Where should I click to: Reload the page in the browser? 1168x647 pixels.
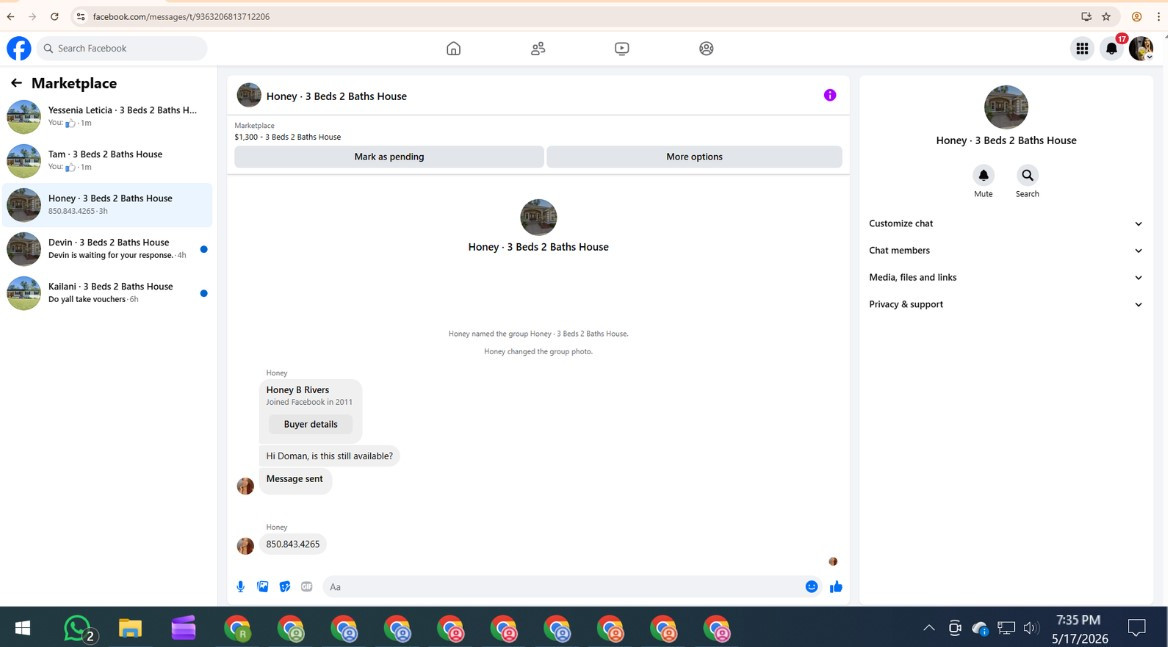(x=54, y=16)
